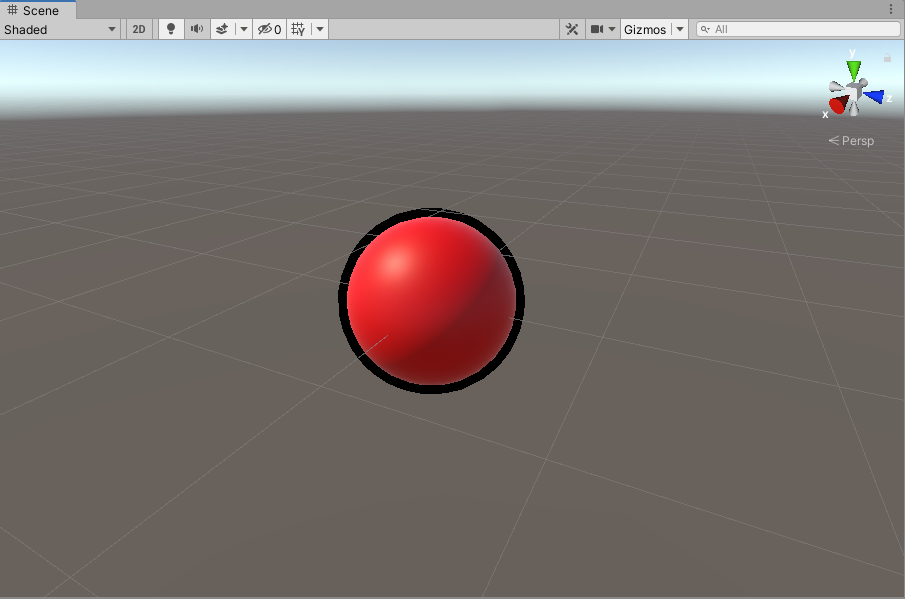Click green Y axis cone on gizmo
The image size is (905, 599).
[854, 70]
